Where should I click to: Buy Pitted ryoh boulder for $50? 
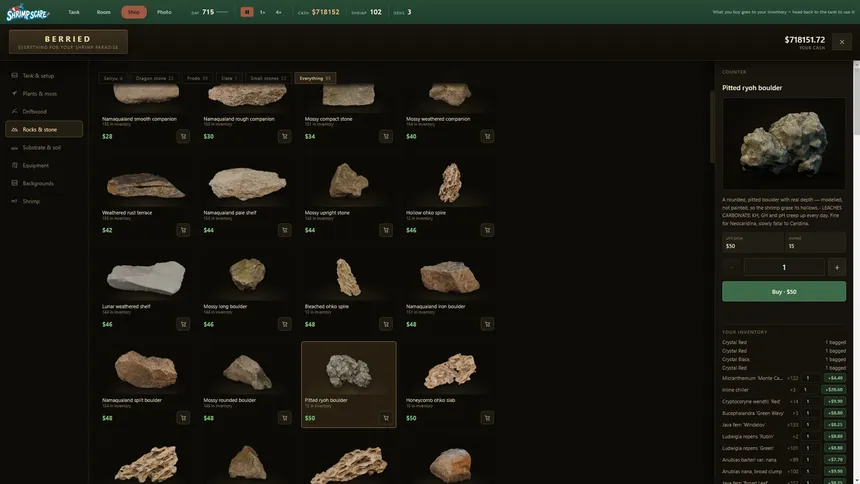(x=784, y=291)
